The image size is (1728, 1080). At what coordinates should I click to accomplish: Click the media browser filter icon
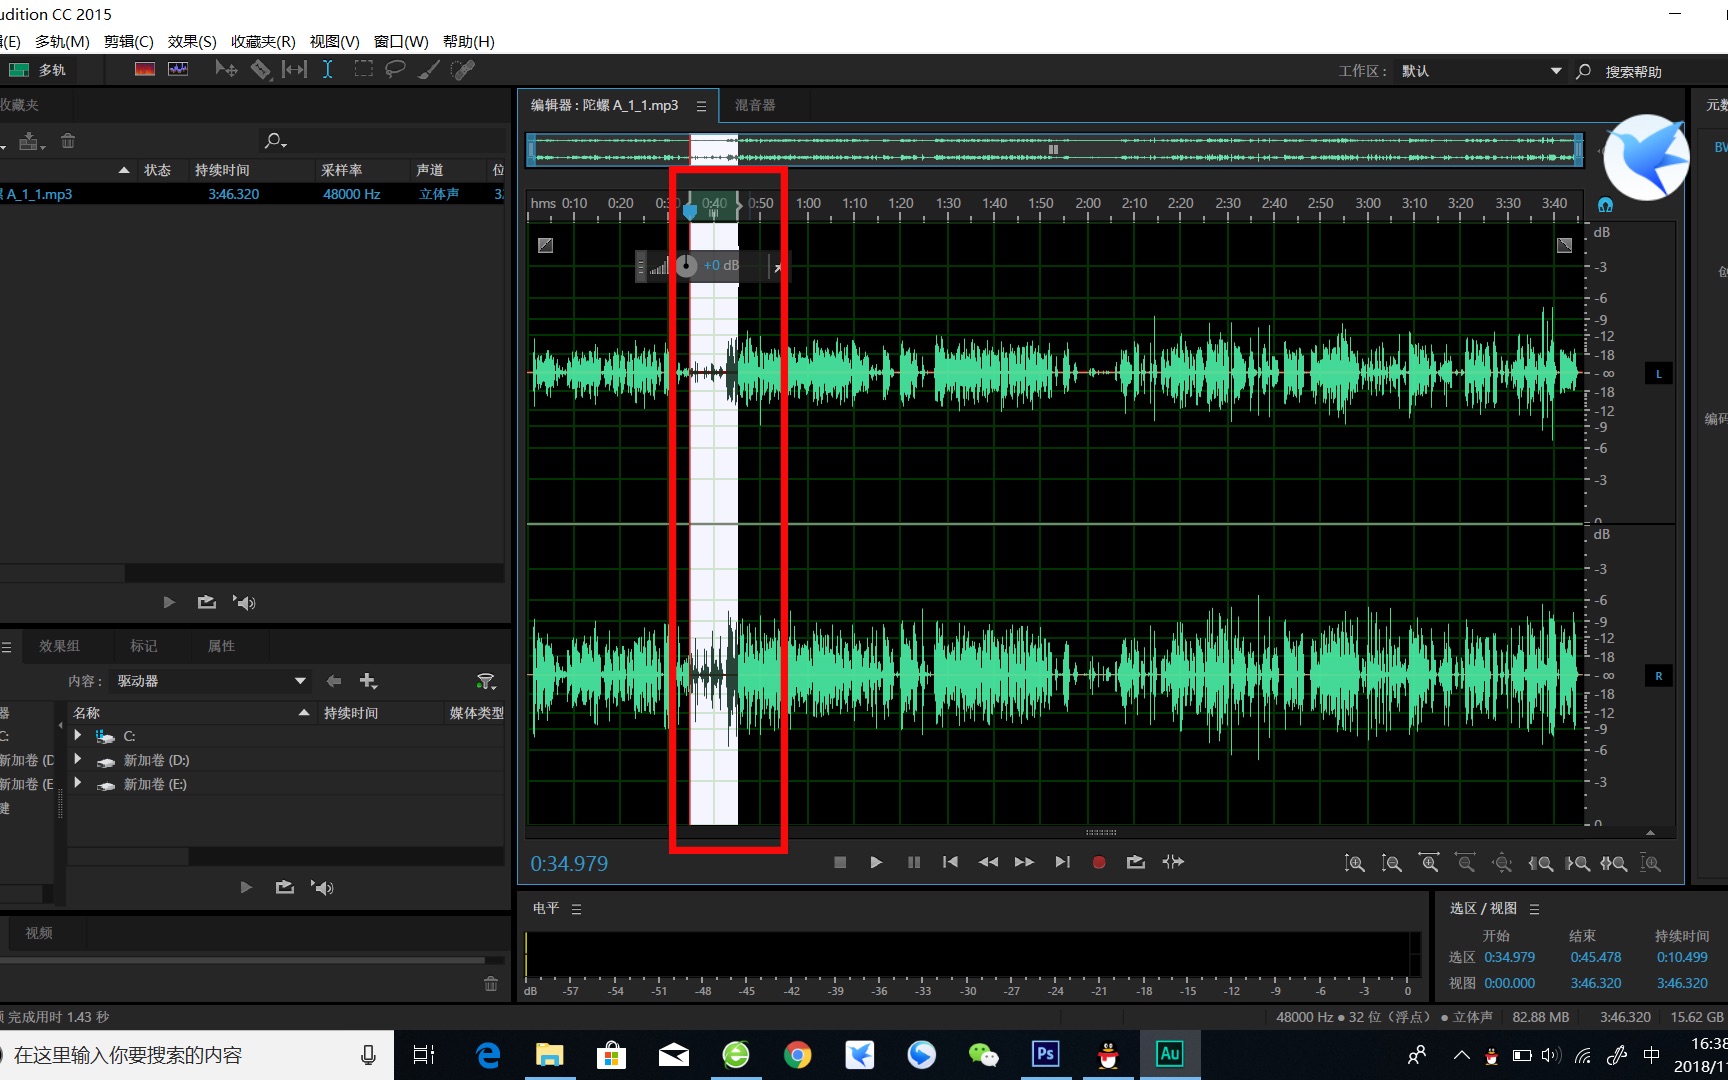coord(486,681)
